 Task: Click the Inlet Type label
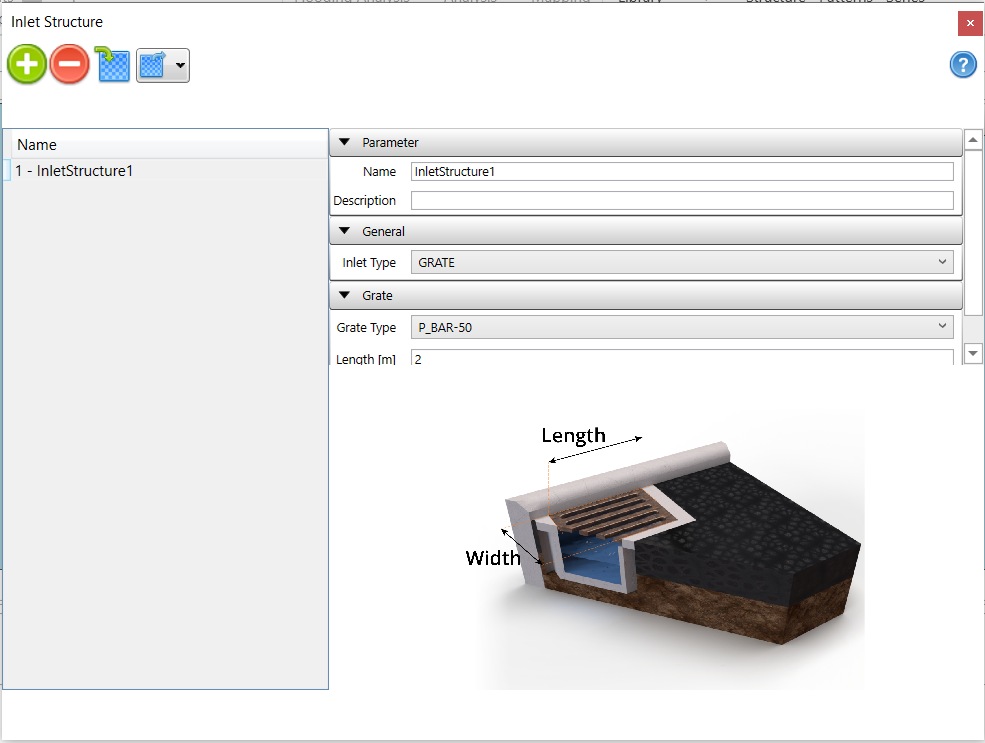click(x=369, y=263)
